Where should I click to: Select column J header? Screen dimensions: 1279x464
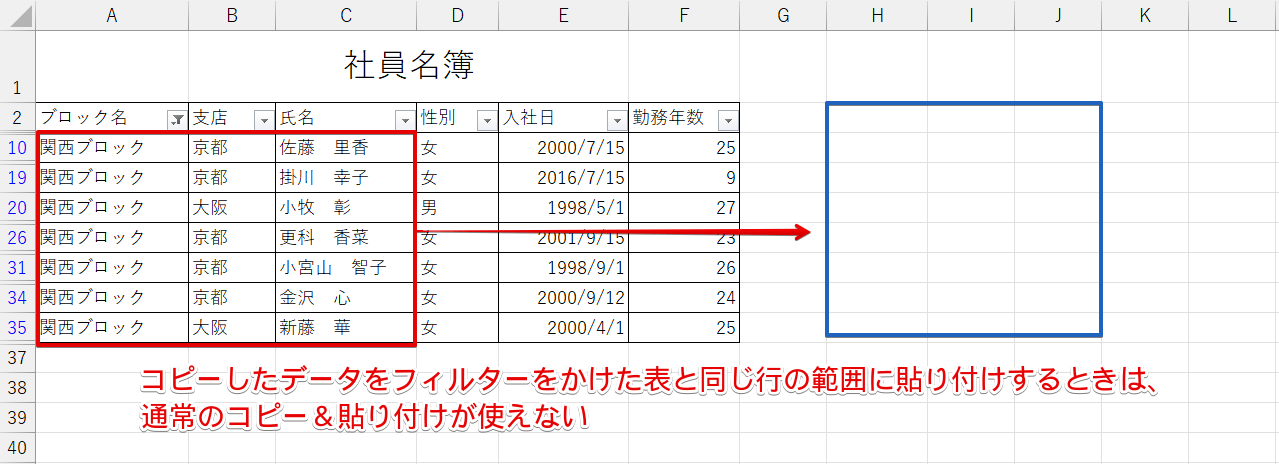(1058, 15)
